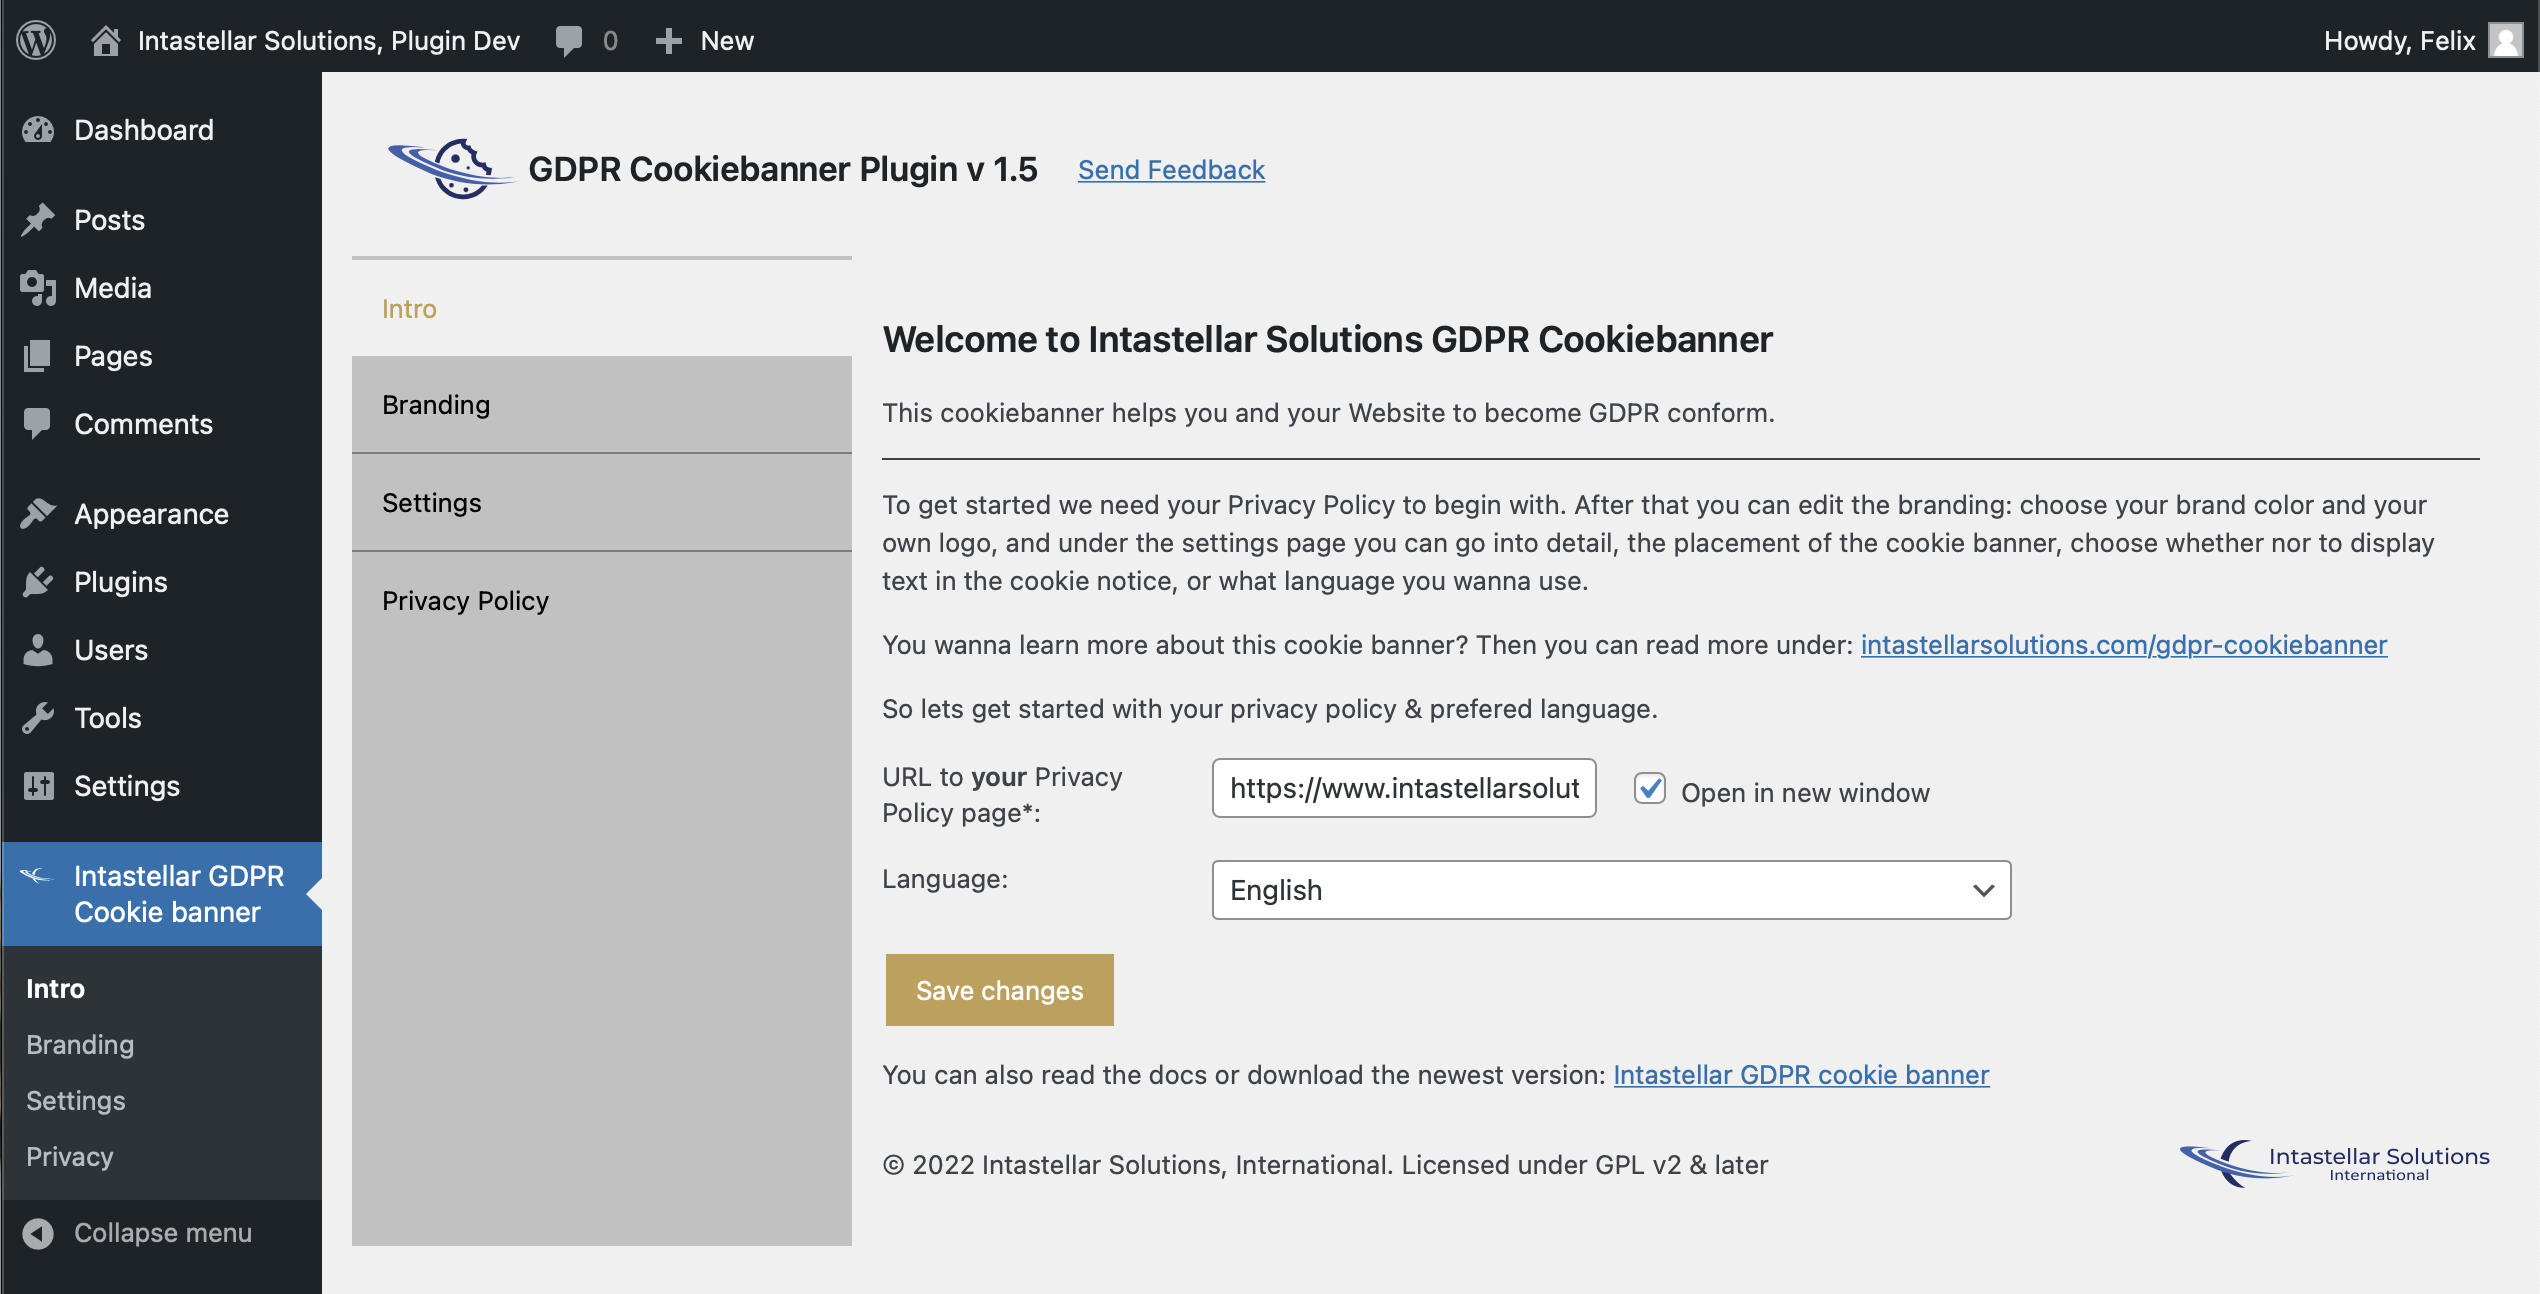Screen dimensions: 2540x1294
Task: Click the Tools sidebar icon
Action: [x=43, y=716]
